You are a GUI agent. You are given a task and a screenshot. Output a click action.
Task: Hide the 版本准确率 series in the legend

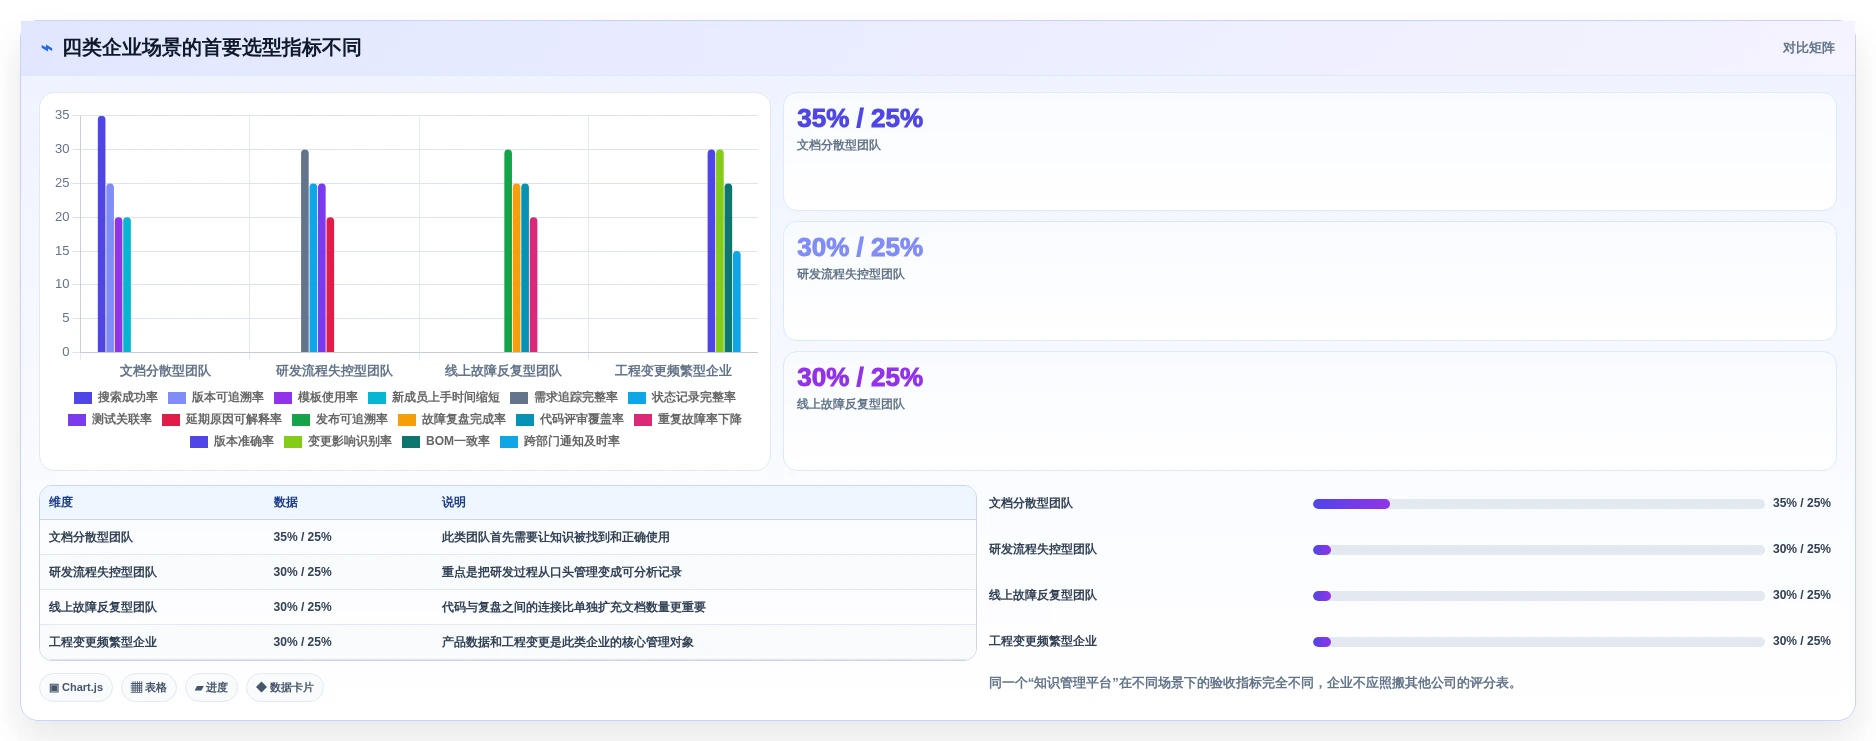(232, 441)
